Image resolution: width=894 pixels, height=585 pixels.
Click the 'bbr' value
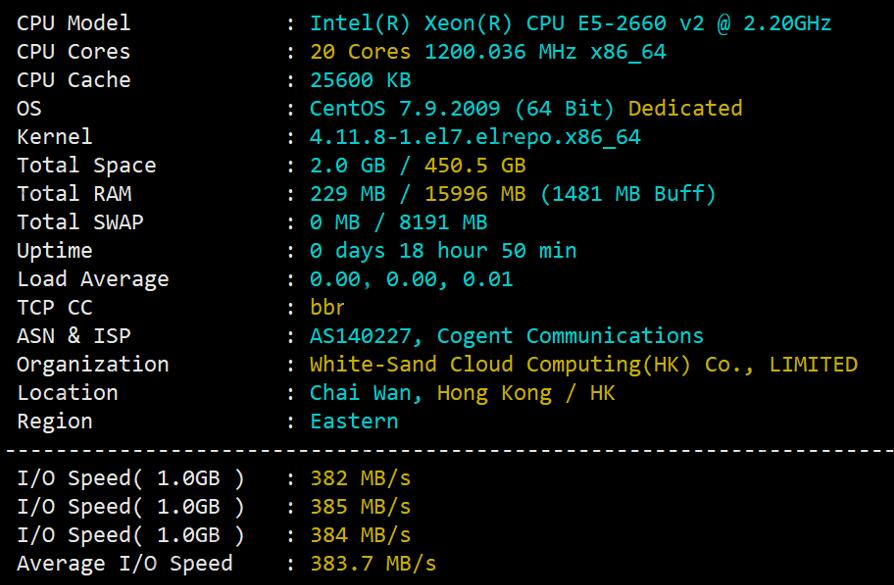pyautogui.click(x=327, y=307)
